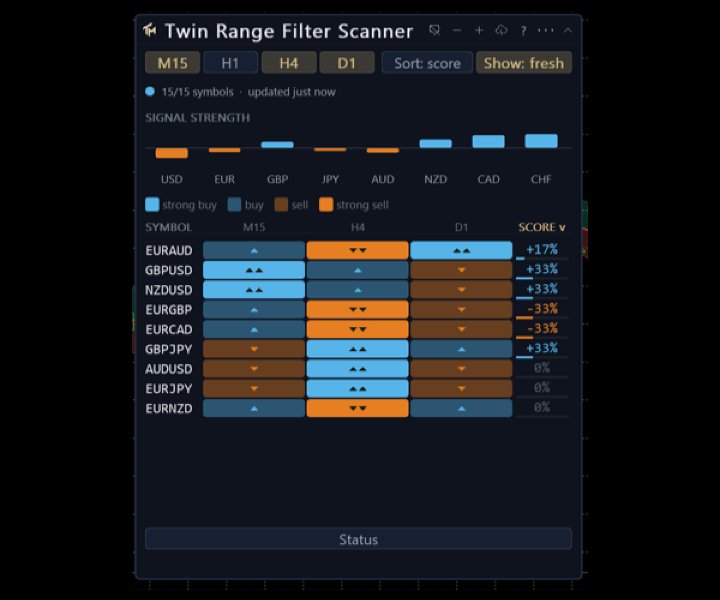Click GBPJPY M15 sell cell

[x=254, y=349]
